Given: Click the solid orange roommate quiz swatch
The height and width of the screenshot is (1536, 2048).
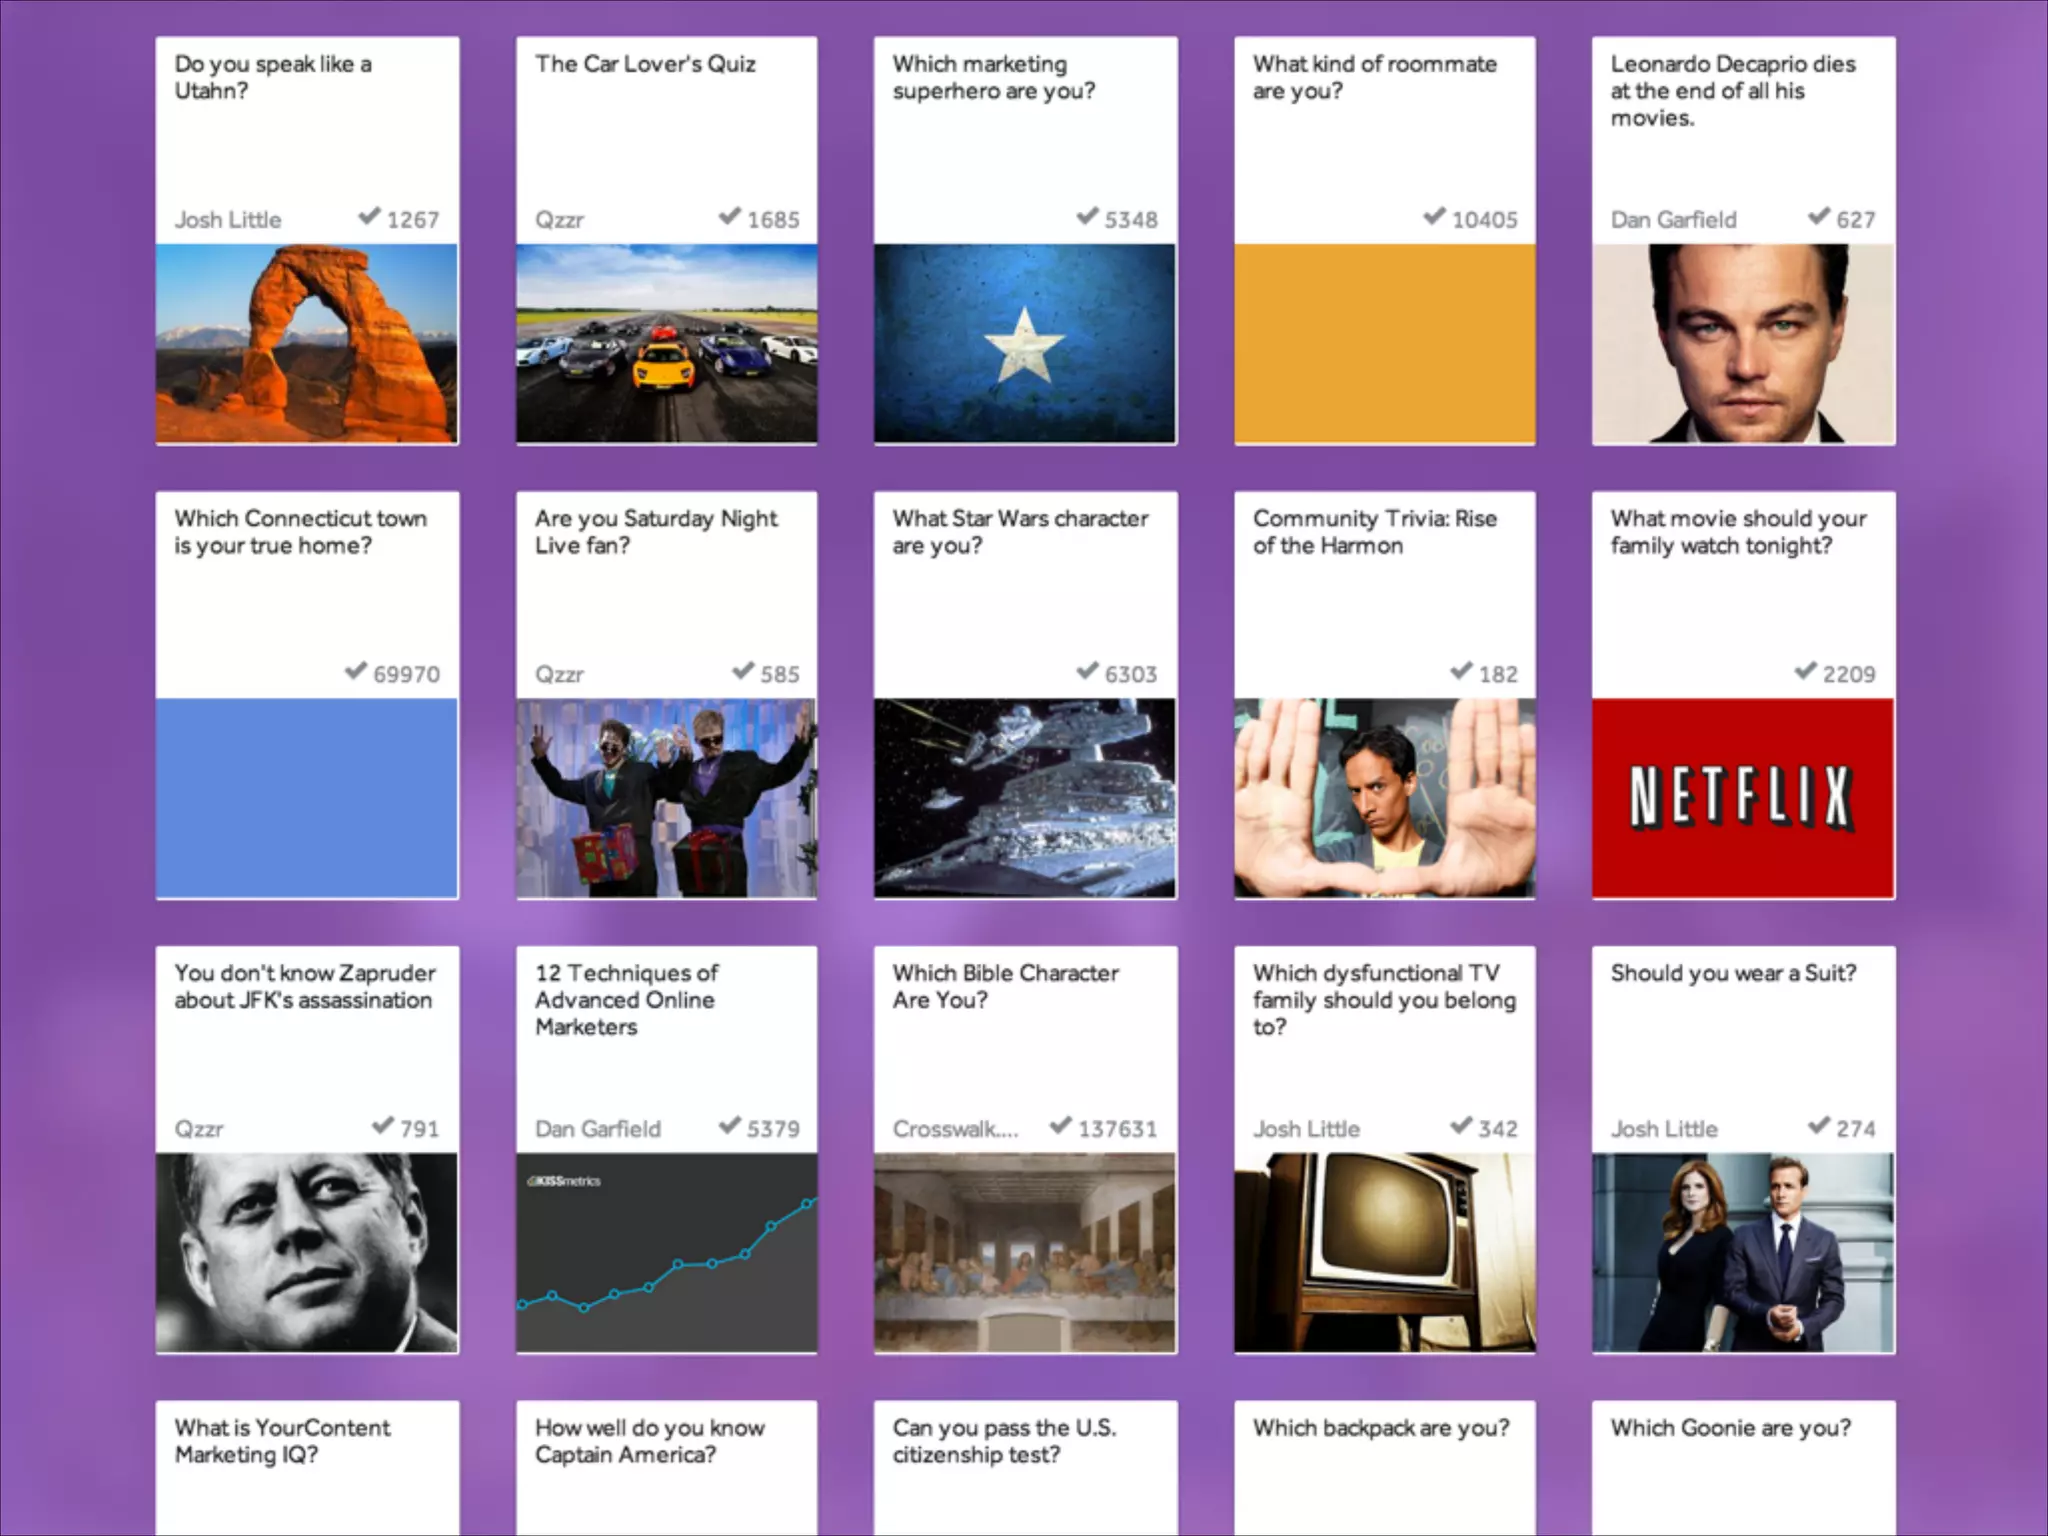Looking at the screenshot, I should pos(1384,344).
